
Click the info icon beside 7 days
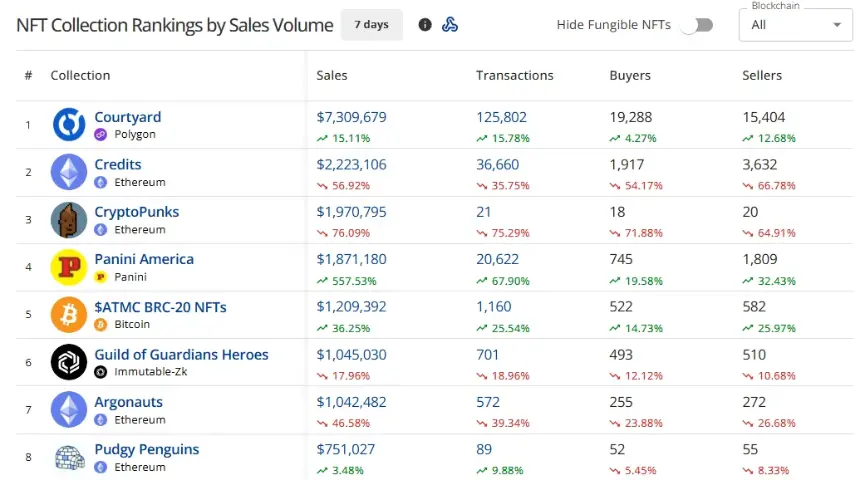pos(425,25)
